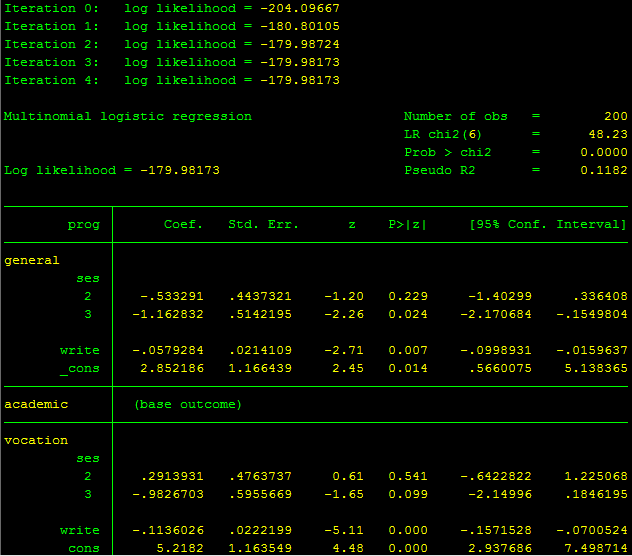Select upper bound -.0159637
Screen dimensions: 632x556
click(x=592, y=350)
